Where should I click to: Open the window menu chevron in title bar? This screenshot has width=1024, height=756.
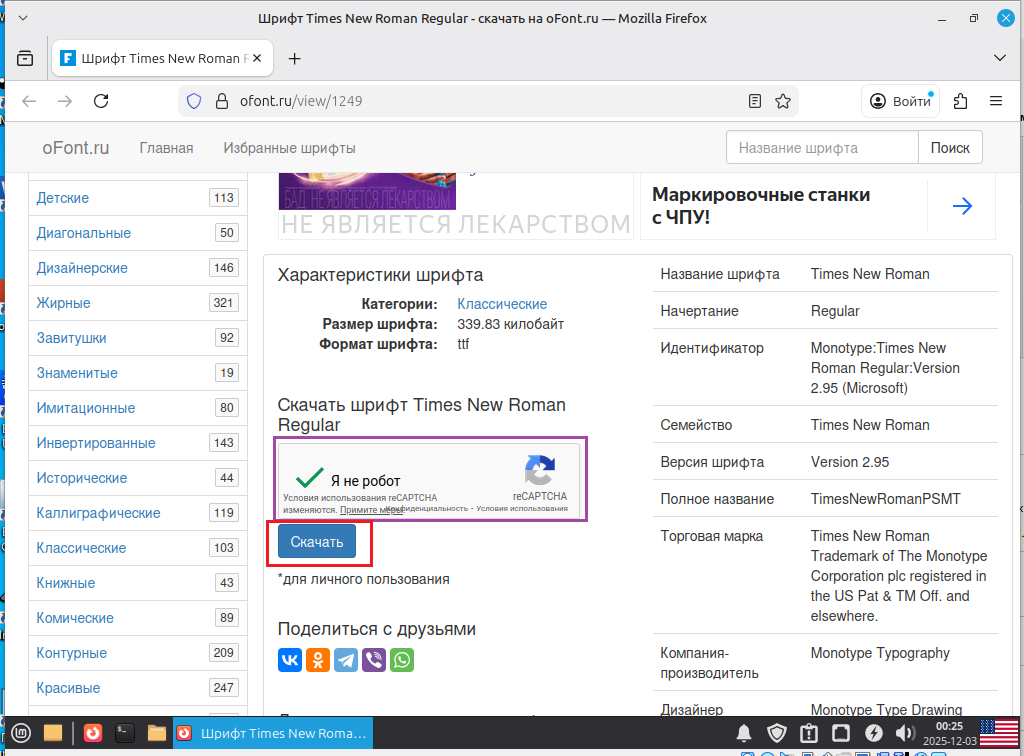tap(23, 18)
